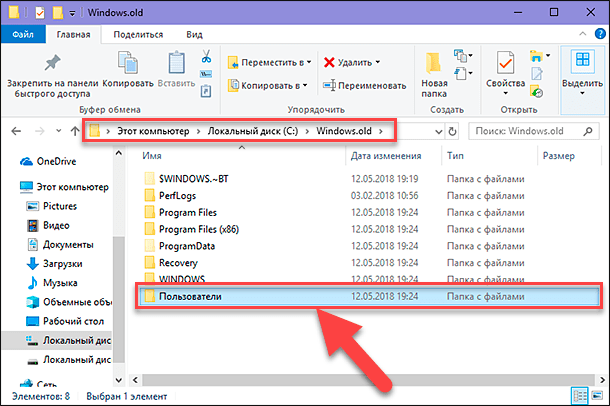Click Локальный диск (C:) breadcrumb

(253, 131)
